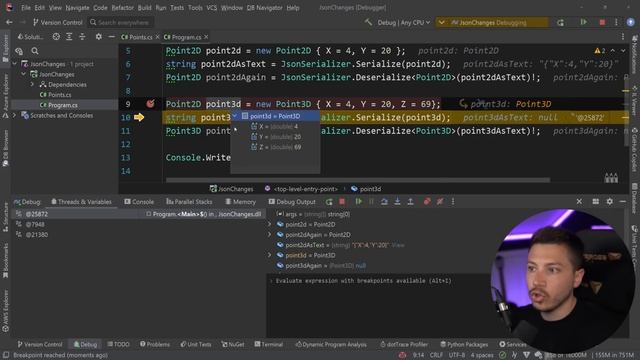Click the back navigation arrow in toolbar

coord(9,22)
